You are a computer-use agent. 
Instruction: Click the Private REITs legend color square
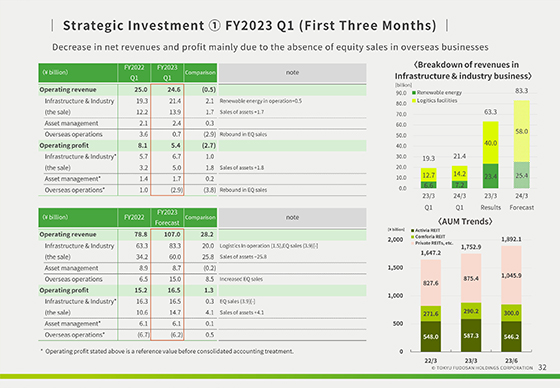[x=412, y=243]
